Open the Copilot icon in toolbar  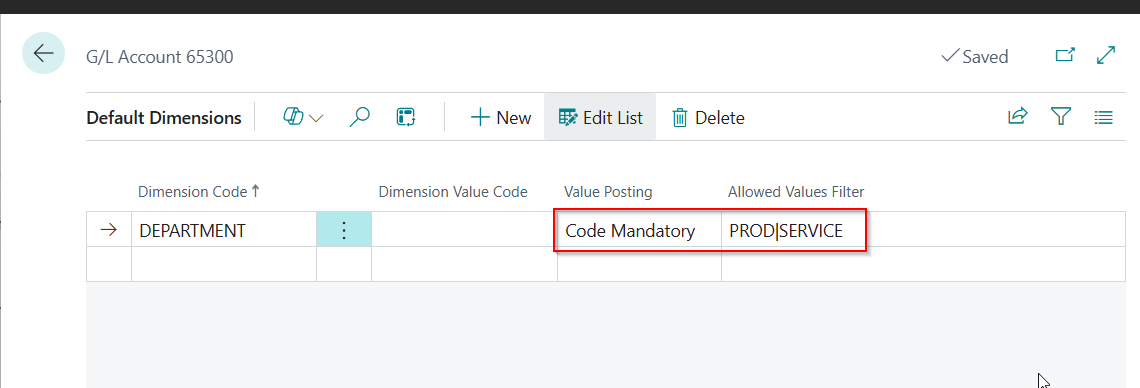pyautogui.click(x=293, y=117)
